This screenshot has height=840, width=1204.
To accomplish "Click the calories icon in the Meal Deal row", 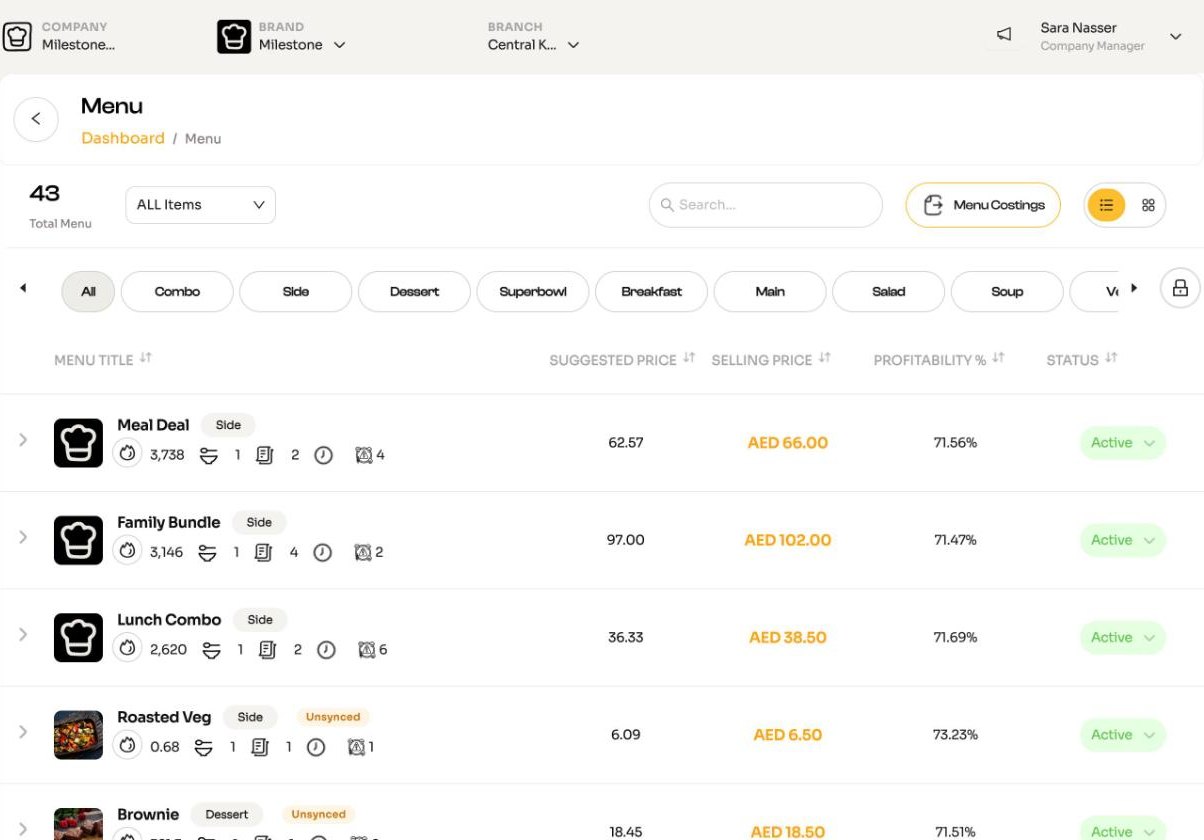I will (127, 454).
